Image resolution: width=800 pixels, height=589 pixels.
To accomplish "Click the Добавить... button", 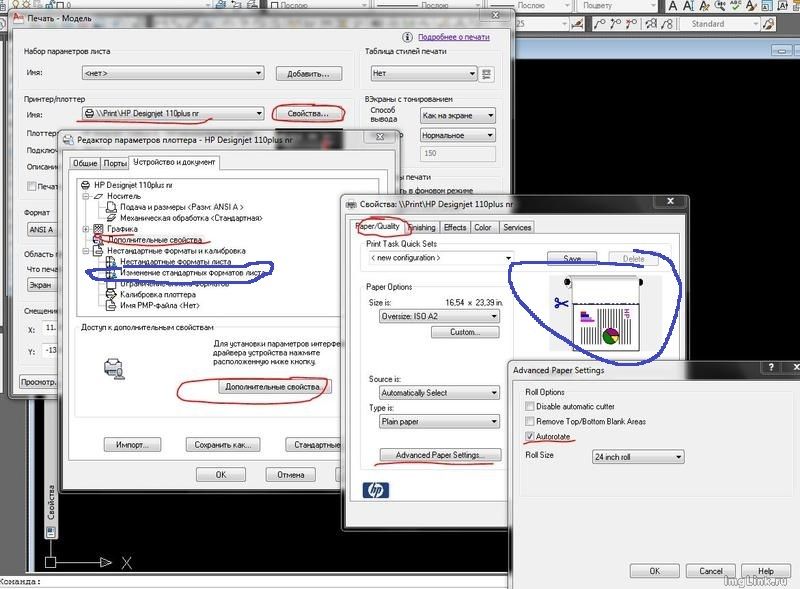I will [x=308, y=73].
